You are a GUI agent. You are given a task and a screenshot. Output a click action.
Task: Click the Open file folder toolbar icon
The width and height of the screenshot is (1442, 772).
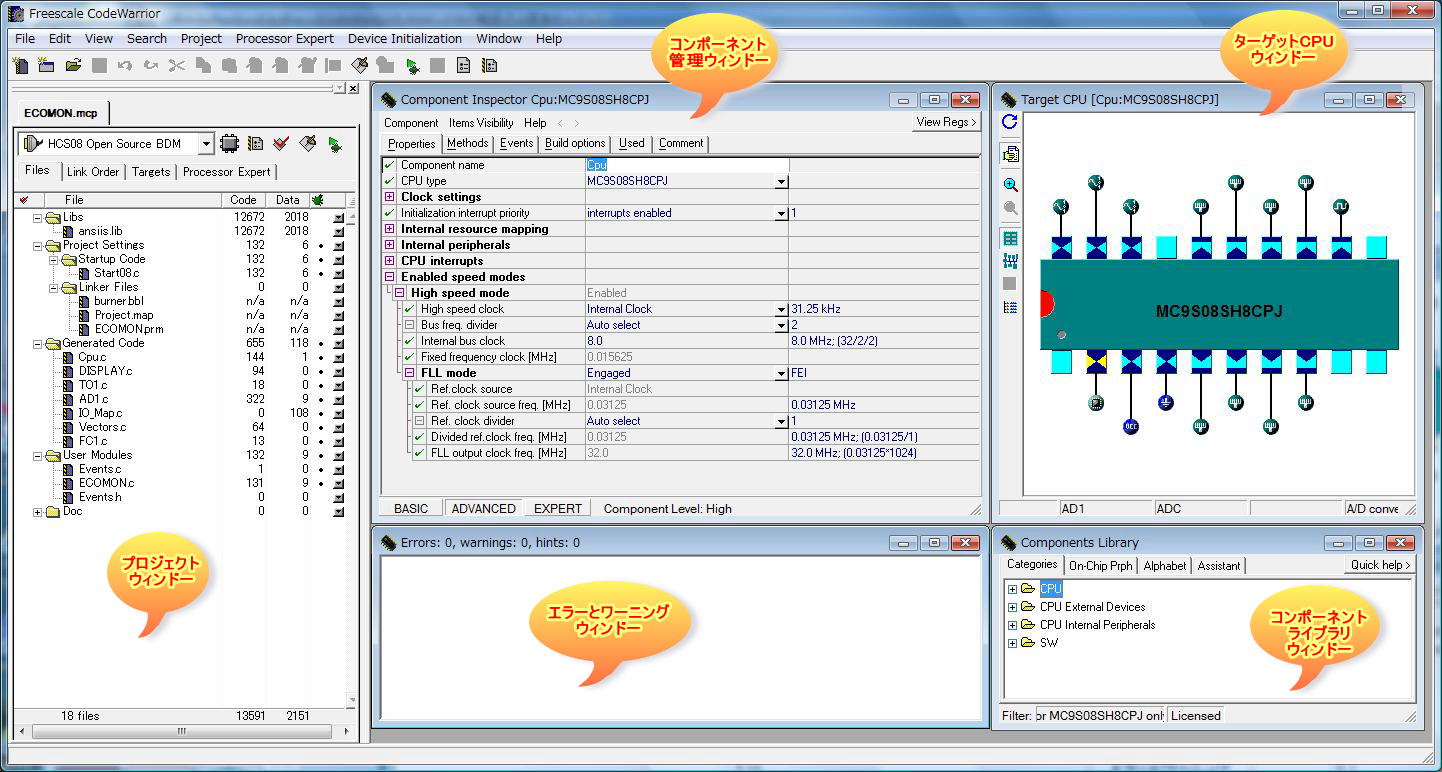(x=73, y=65)
